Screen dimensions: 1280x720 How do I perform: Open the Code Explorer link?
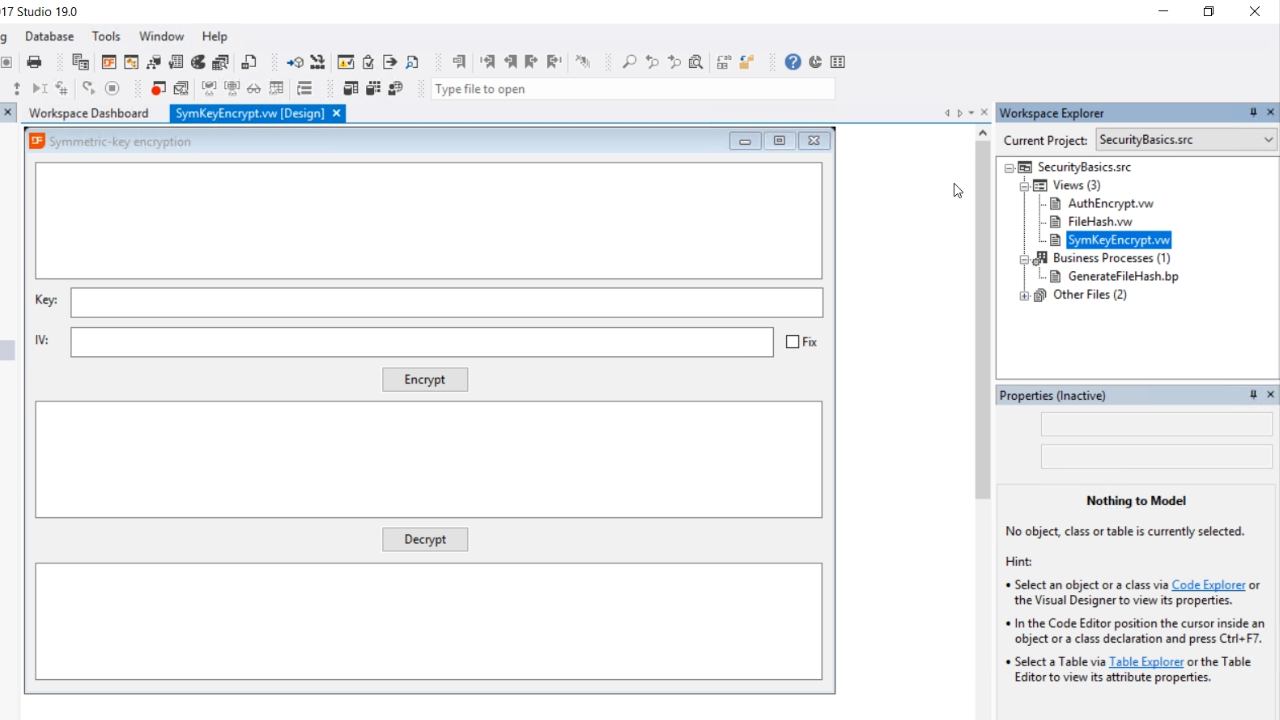tap(1208, 585)
